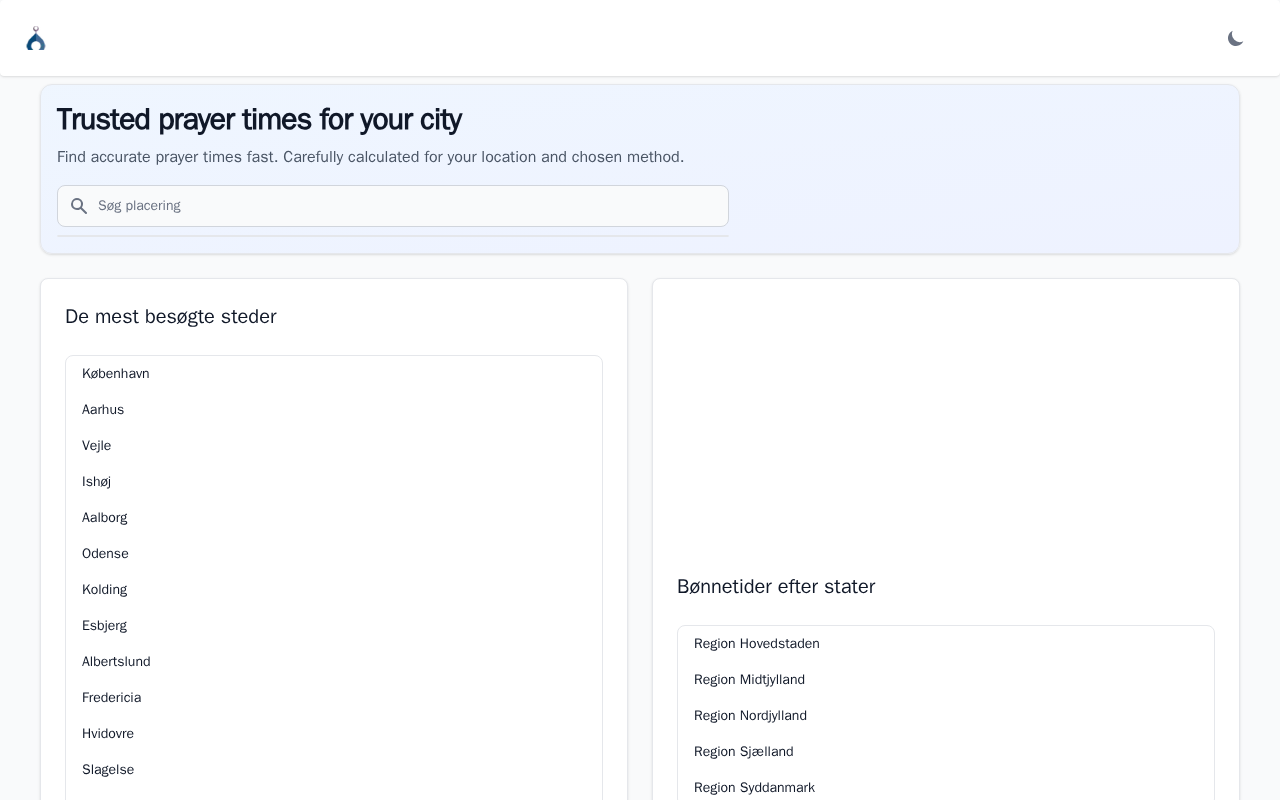
Task: Open the Fredericia link
Action: [112, 698]
